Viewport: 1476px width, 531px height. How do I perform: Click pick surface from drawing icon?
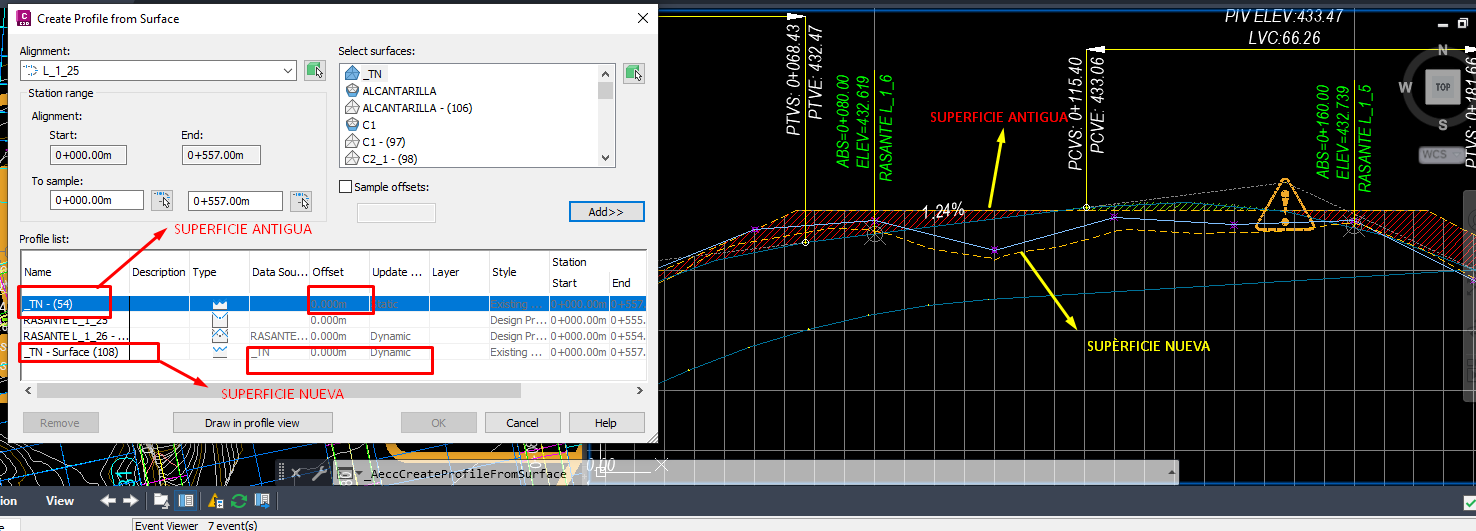click(x=633, y=73)
